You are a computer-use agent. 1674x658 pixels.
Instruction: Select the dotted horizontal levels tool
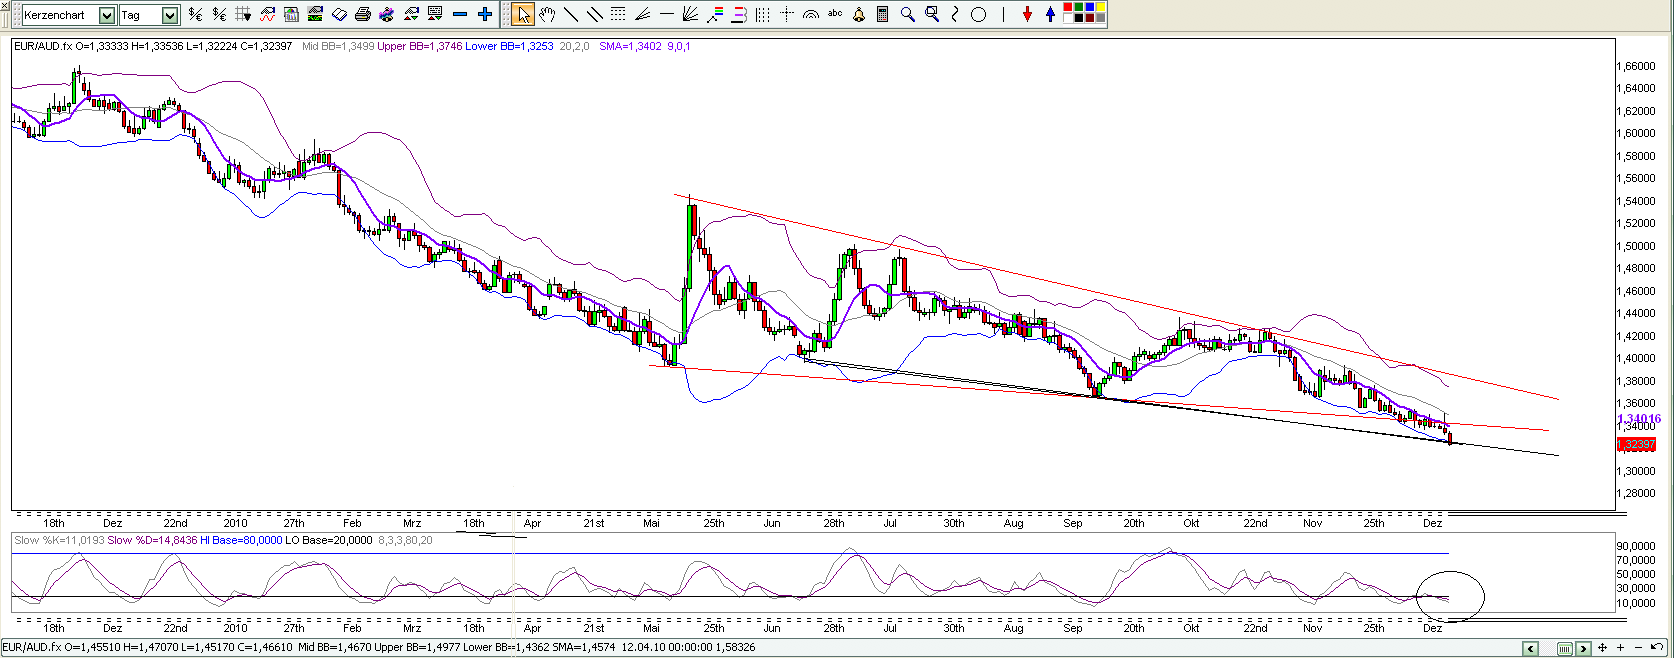coord(618,14)
